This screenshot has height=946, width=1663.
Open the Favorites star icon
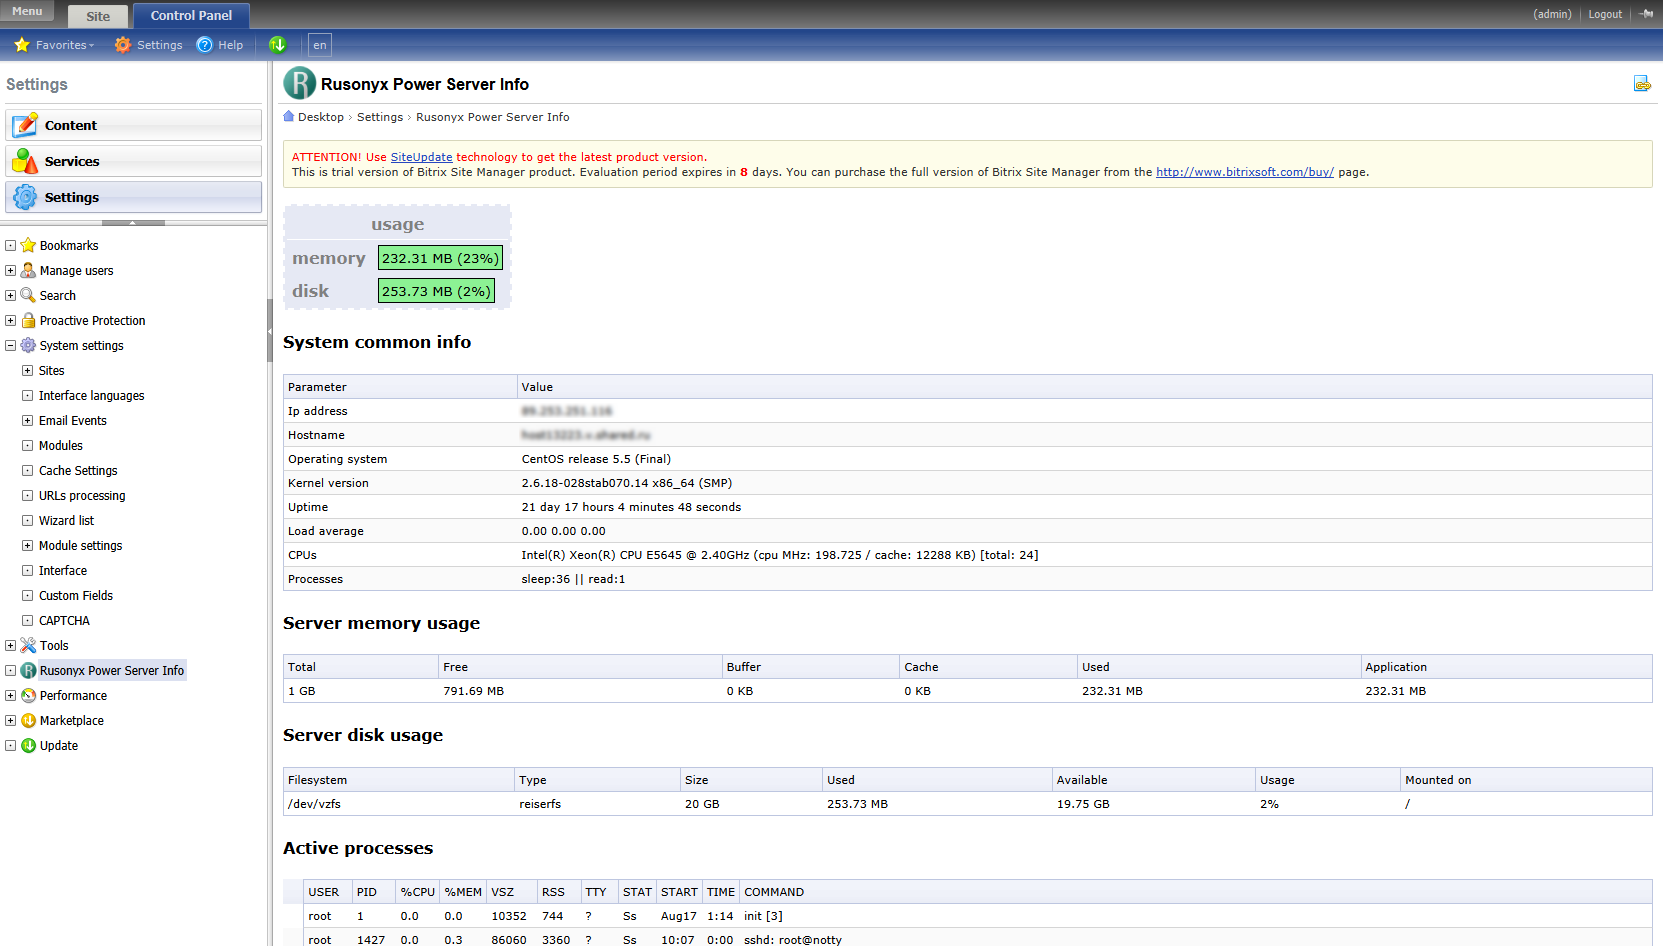click(22, 44)
